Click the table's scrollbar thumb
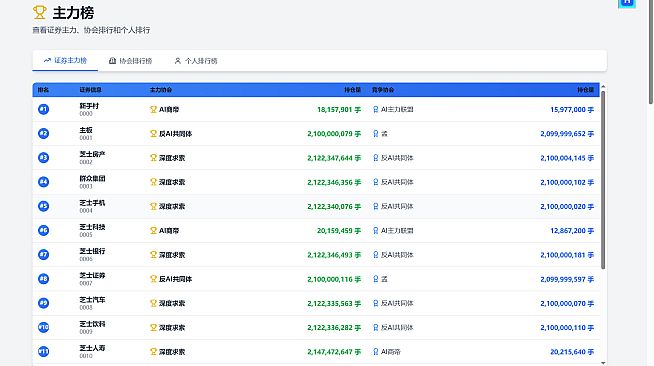 pos(603,180)
